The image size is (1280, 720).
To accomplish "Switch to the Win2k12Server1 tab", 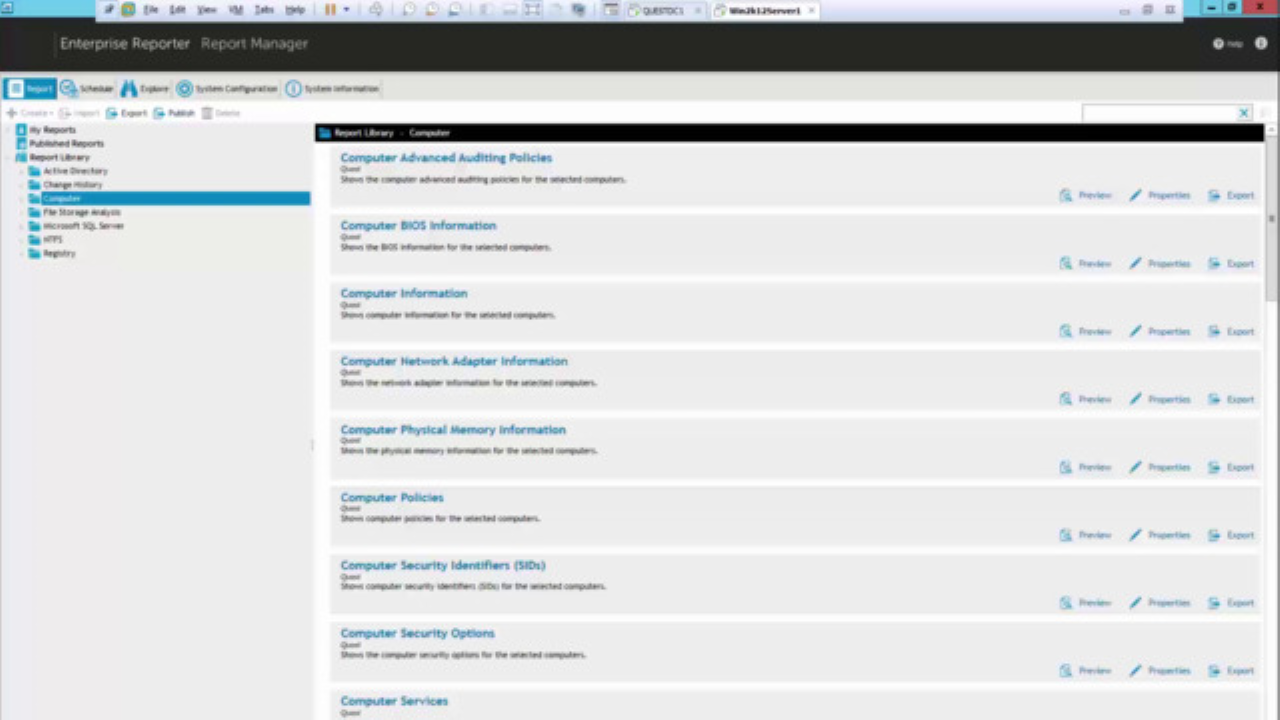I will (x=763, y=10).
